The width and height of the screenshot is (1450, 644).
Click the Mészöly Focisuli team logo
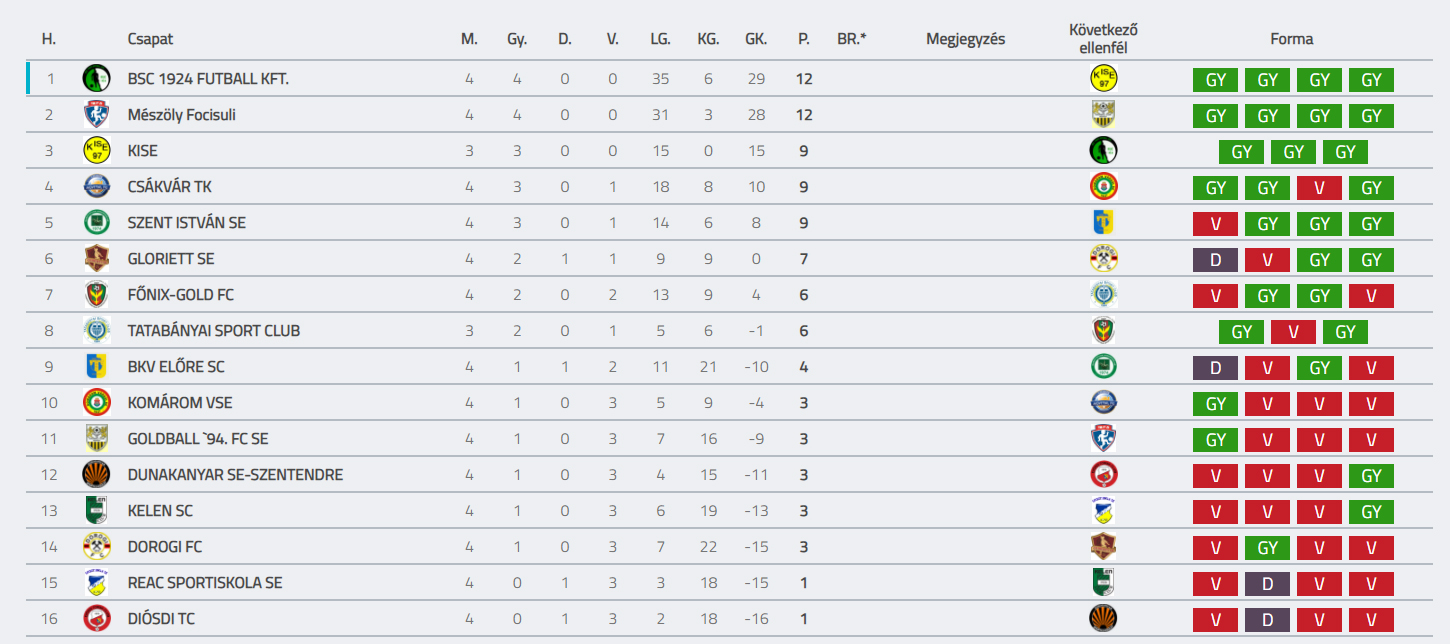(97, 114)
